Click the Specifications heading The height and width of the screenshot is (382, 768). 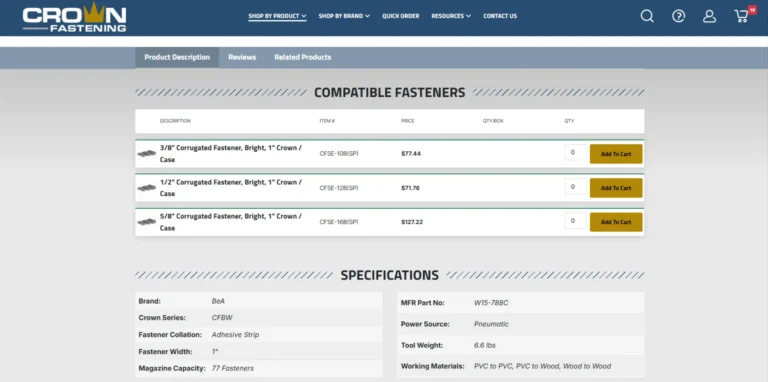389,275
